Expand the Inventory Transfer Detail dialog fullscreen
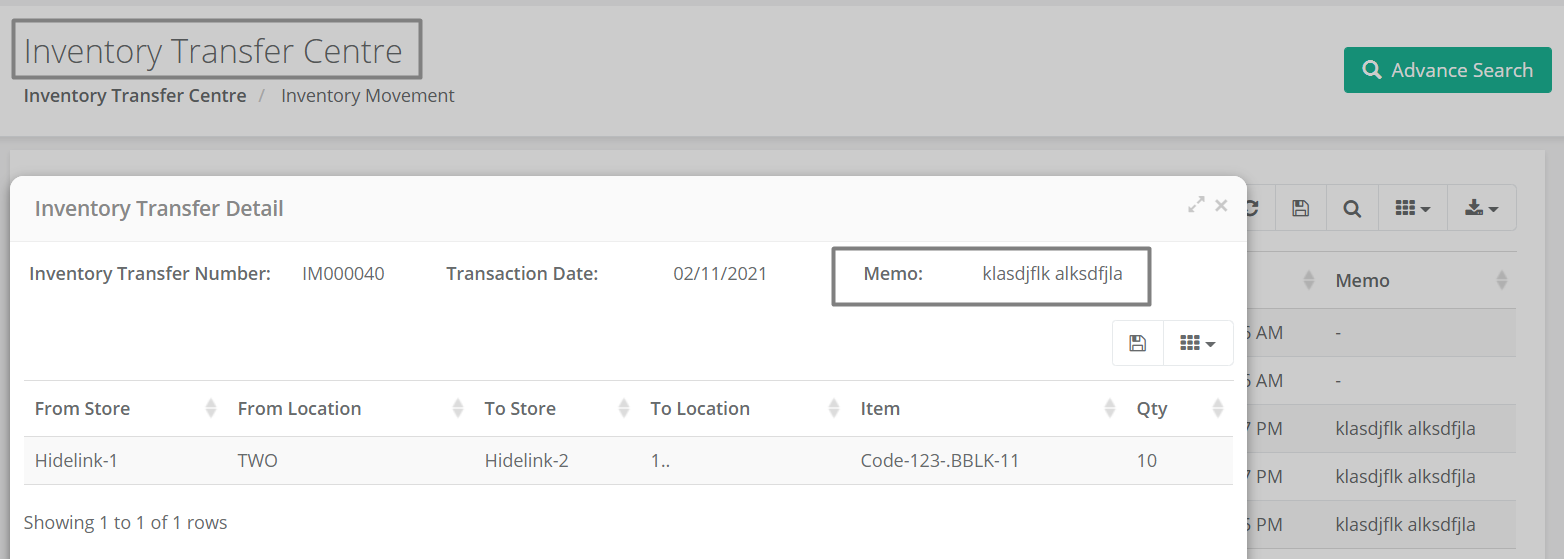1564x559 pixels. (1196, 205)
